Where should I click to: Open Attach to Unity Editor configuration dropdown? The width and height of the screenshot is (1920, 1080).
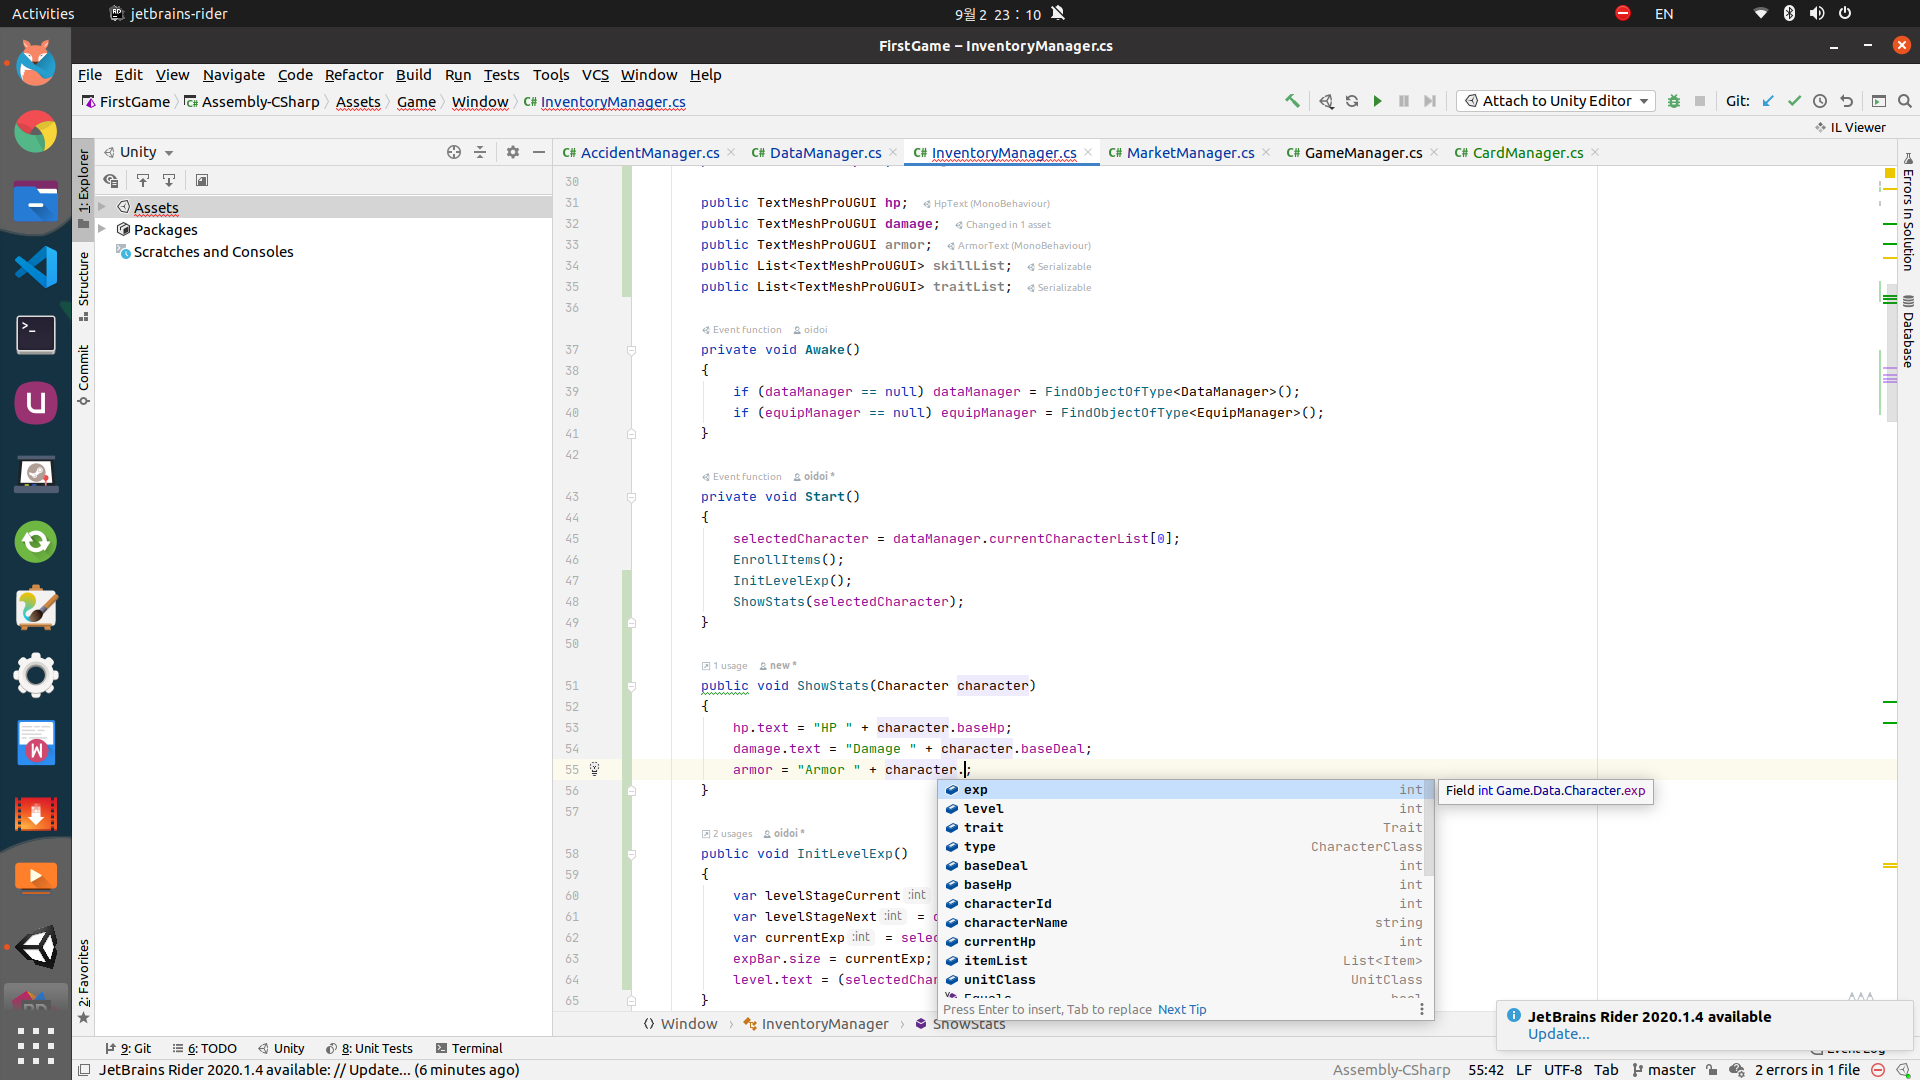pos(1556,101)
